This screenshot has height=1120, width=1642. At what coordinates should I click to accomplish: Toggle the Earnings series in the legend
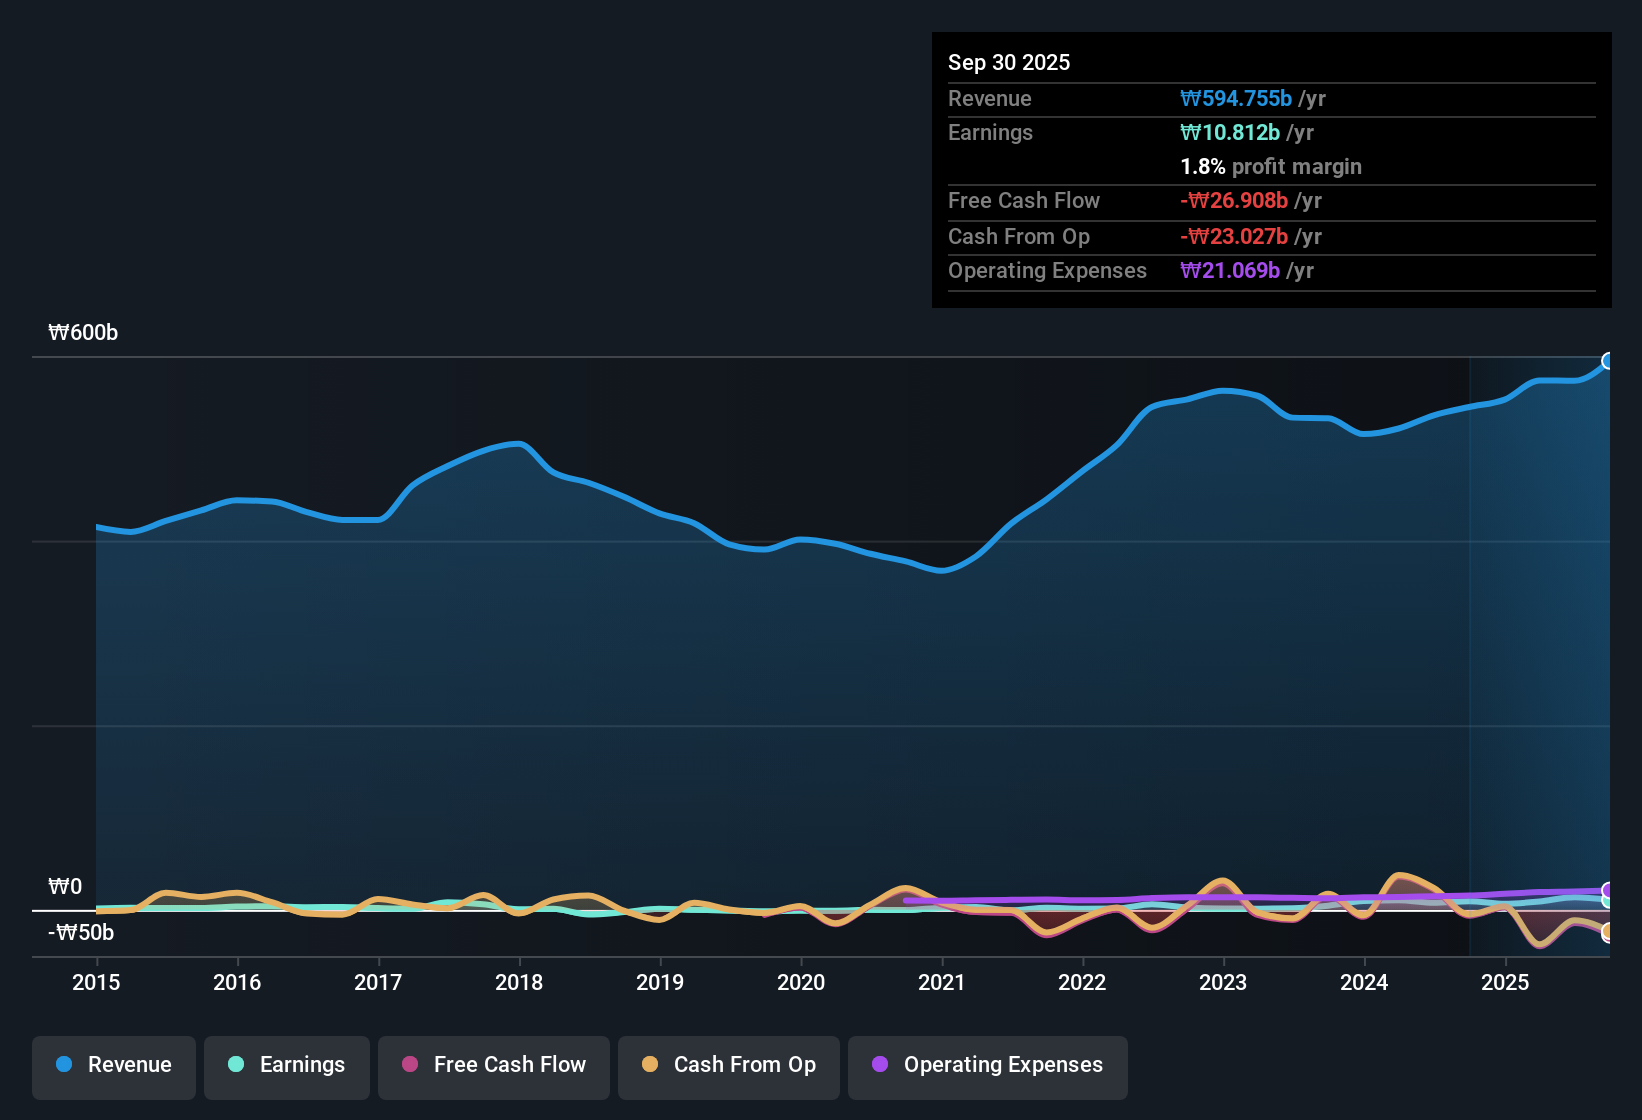[x=287, y=1066]
